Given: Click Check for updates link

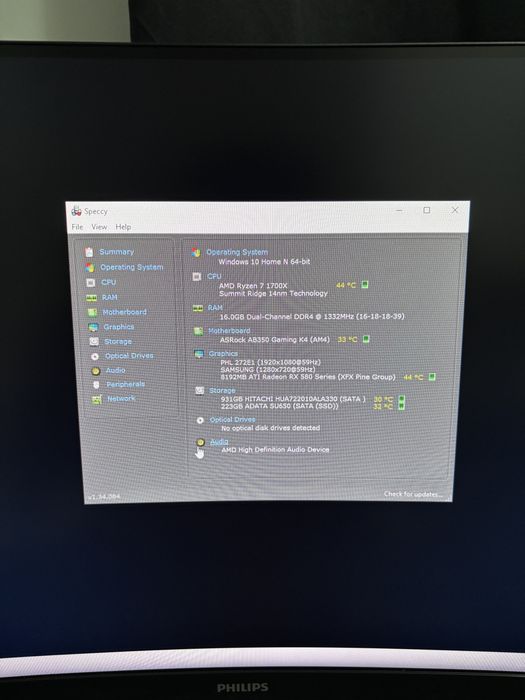Looking at the screenshot, I should click(413, 494).
